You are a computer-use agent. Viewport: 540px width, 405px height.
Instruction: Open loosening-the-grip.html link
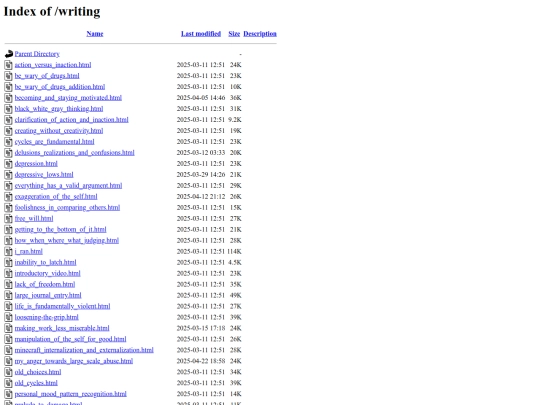46,317
